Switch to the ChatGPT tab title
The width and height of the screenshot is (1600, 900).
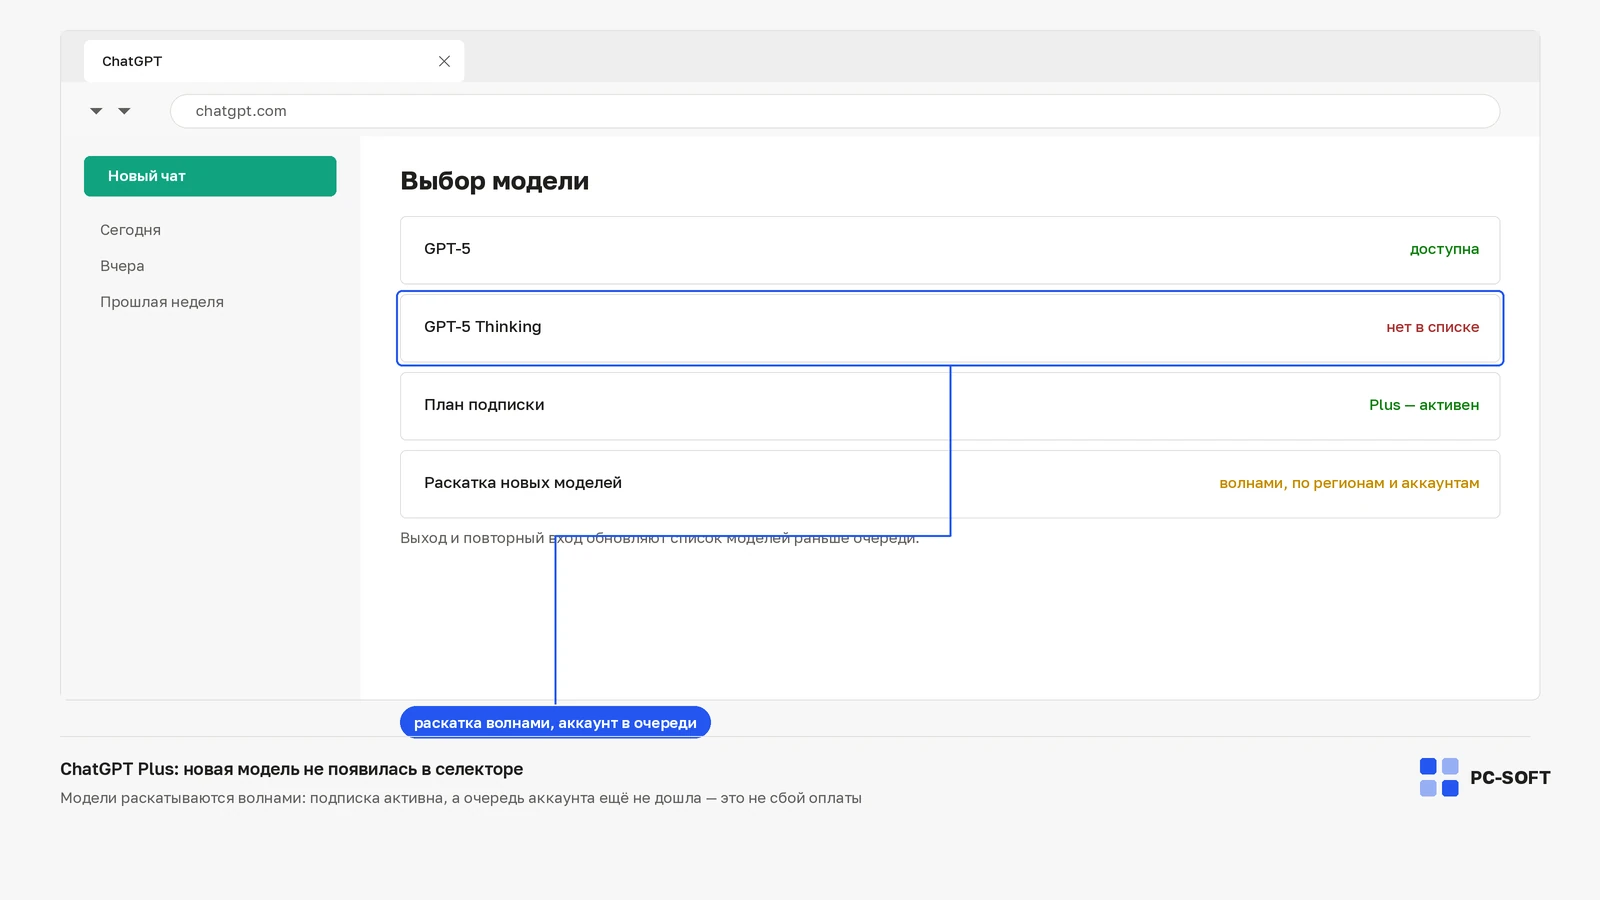pyautogui.click(x=132, y=61)
